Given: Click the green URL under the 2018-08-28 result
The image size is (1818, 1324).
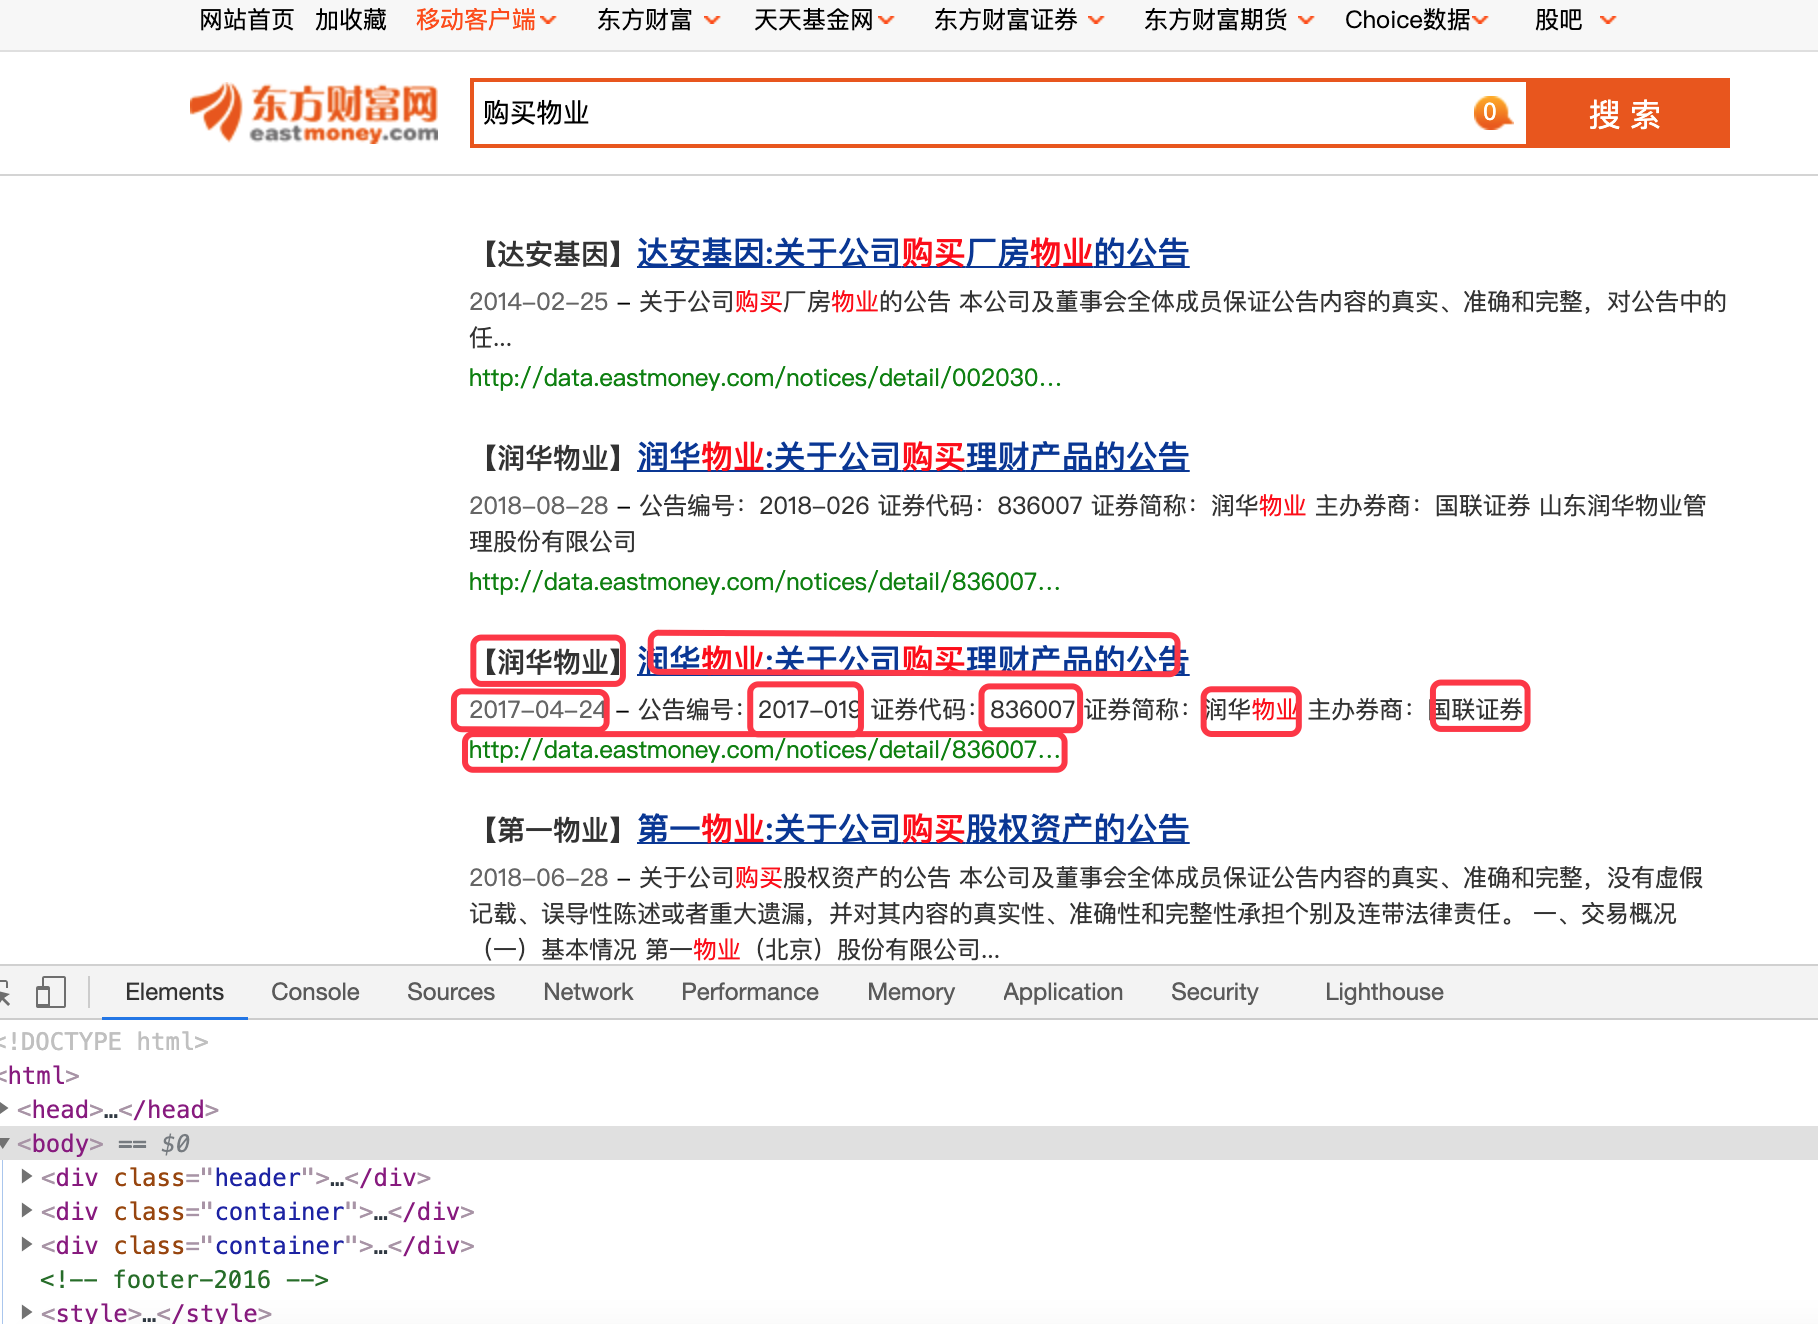Looking at the screenshot, I should coord(765,582).
